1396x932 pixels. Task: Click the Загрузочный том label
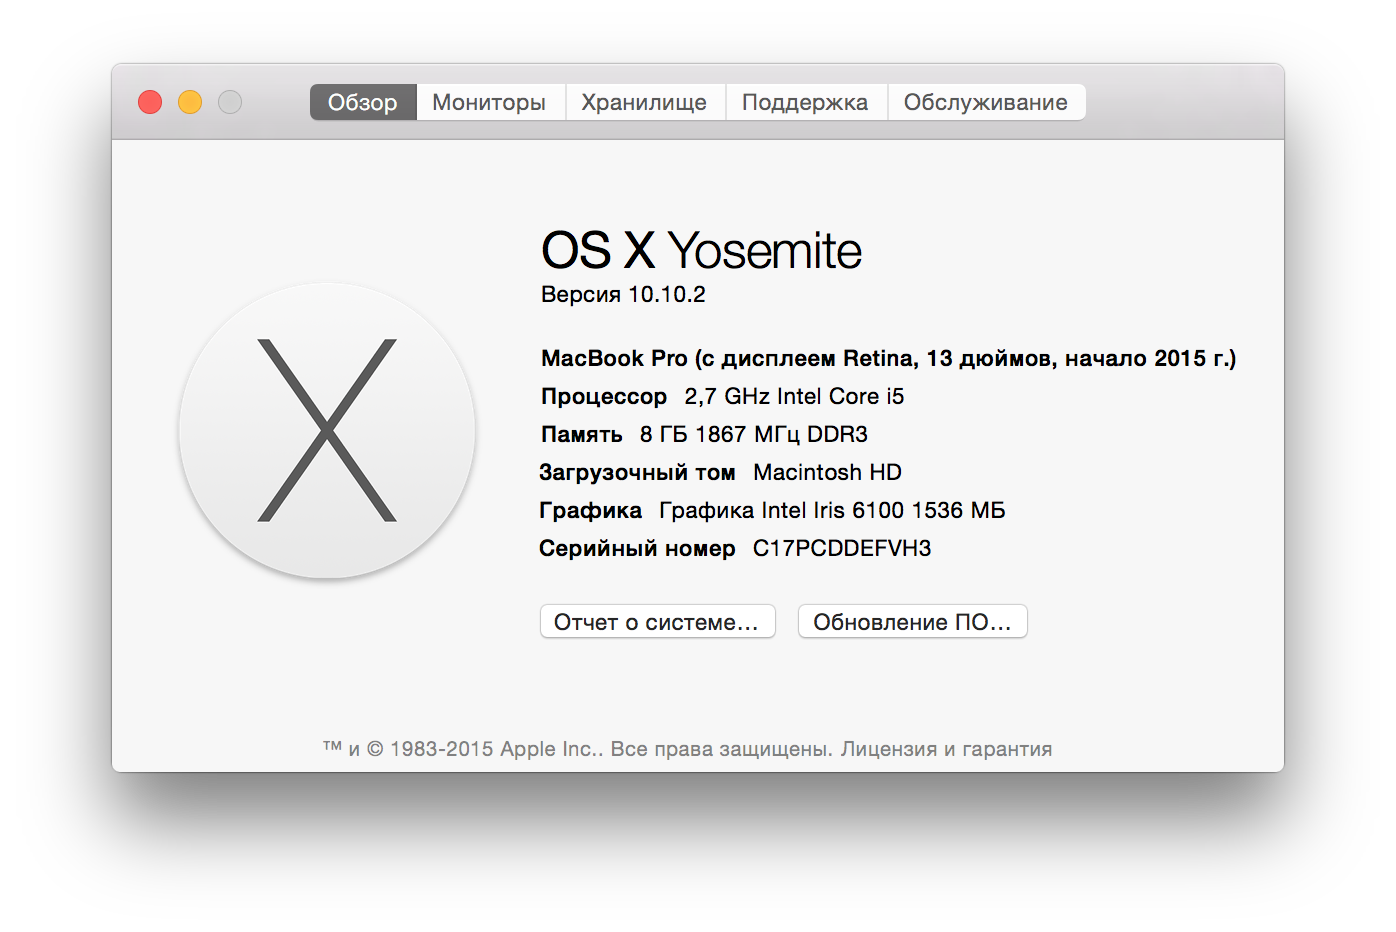637,472
